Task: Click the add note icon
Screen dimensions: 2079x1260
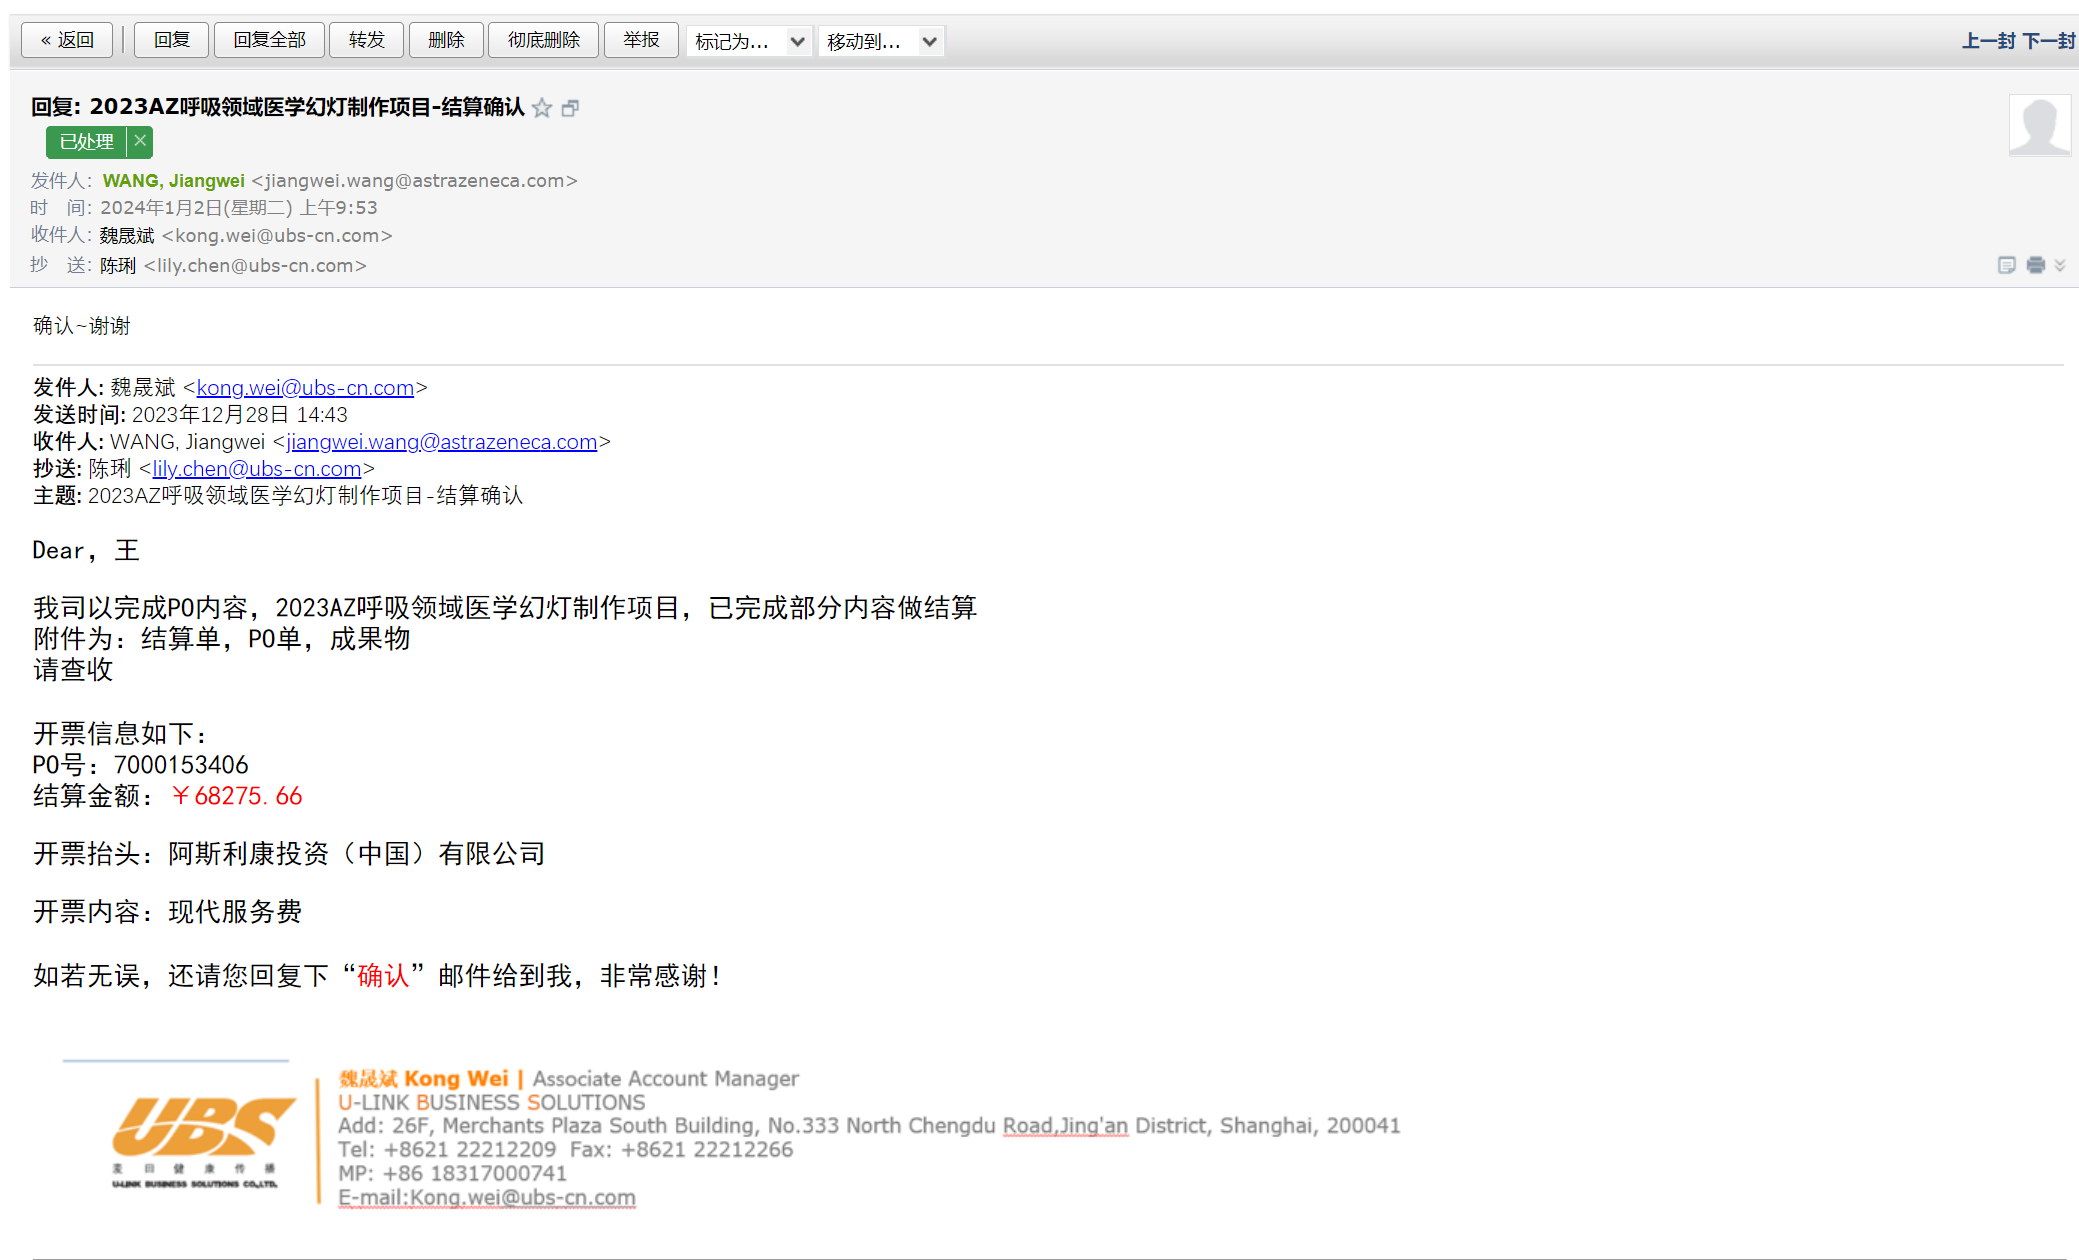Action: point(2006,265)
